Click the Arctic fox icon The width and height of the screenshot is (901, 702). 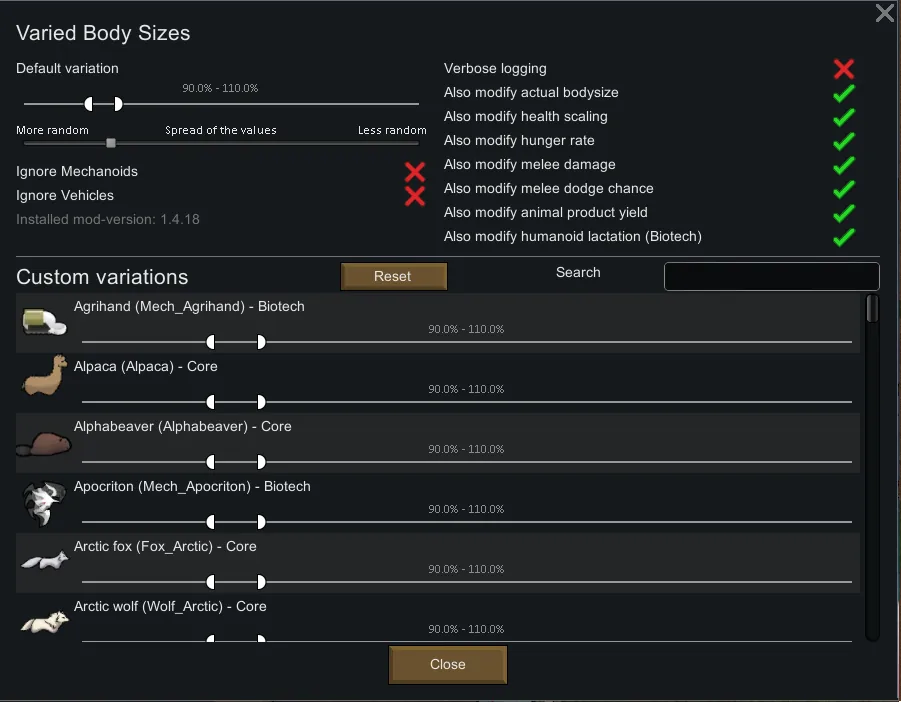pyautogui.click(x=44, y=561)
